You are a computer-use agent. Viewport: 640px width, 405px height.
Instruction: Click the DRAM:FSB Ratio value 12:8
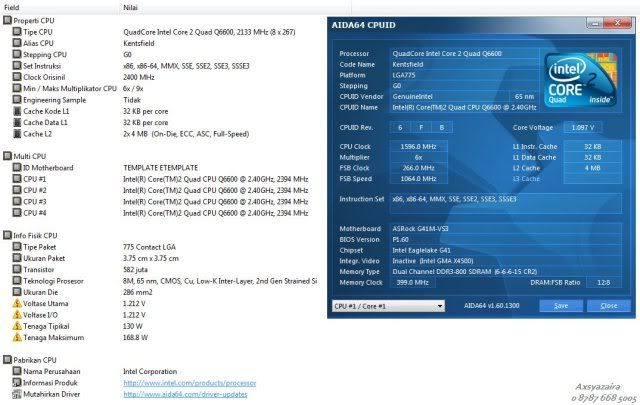pyautogui.click(x=604, y=282)
